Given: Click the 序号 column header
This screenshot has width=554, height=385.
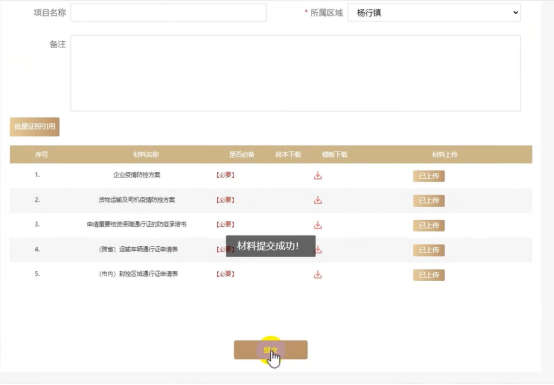Looking at the screenshot, I should coord(41,154).
